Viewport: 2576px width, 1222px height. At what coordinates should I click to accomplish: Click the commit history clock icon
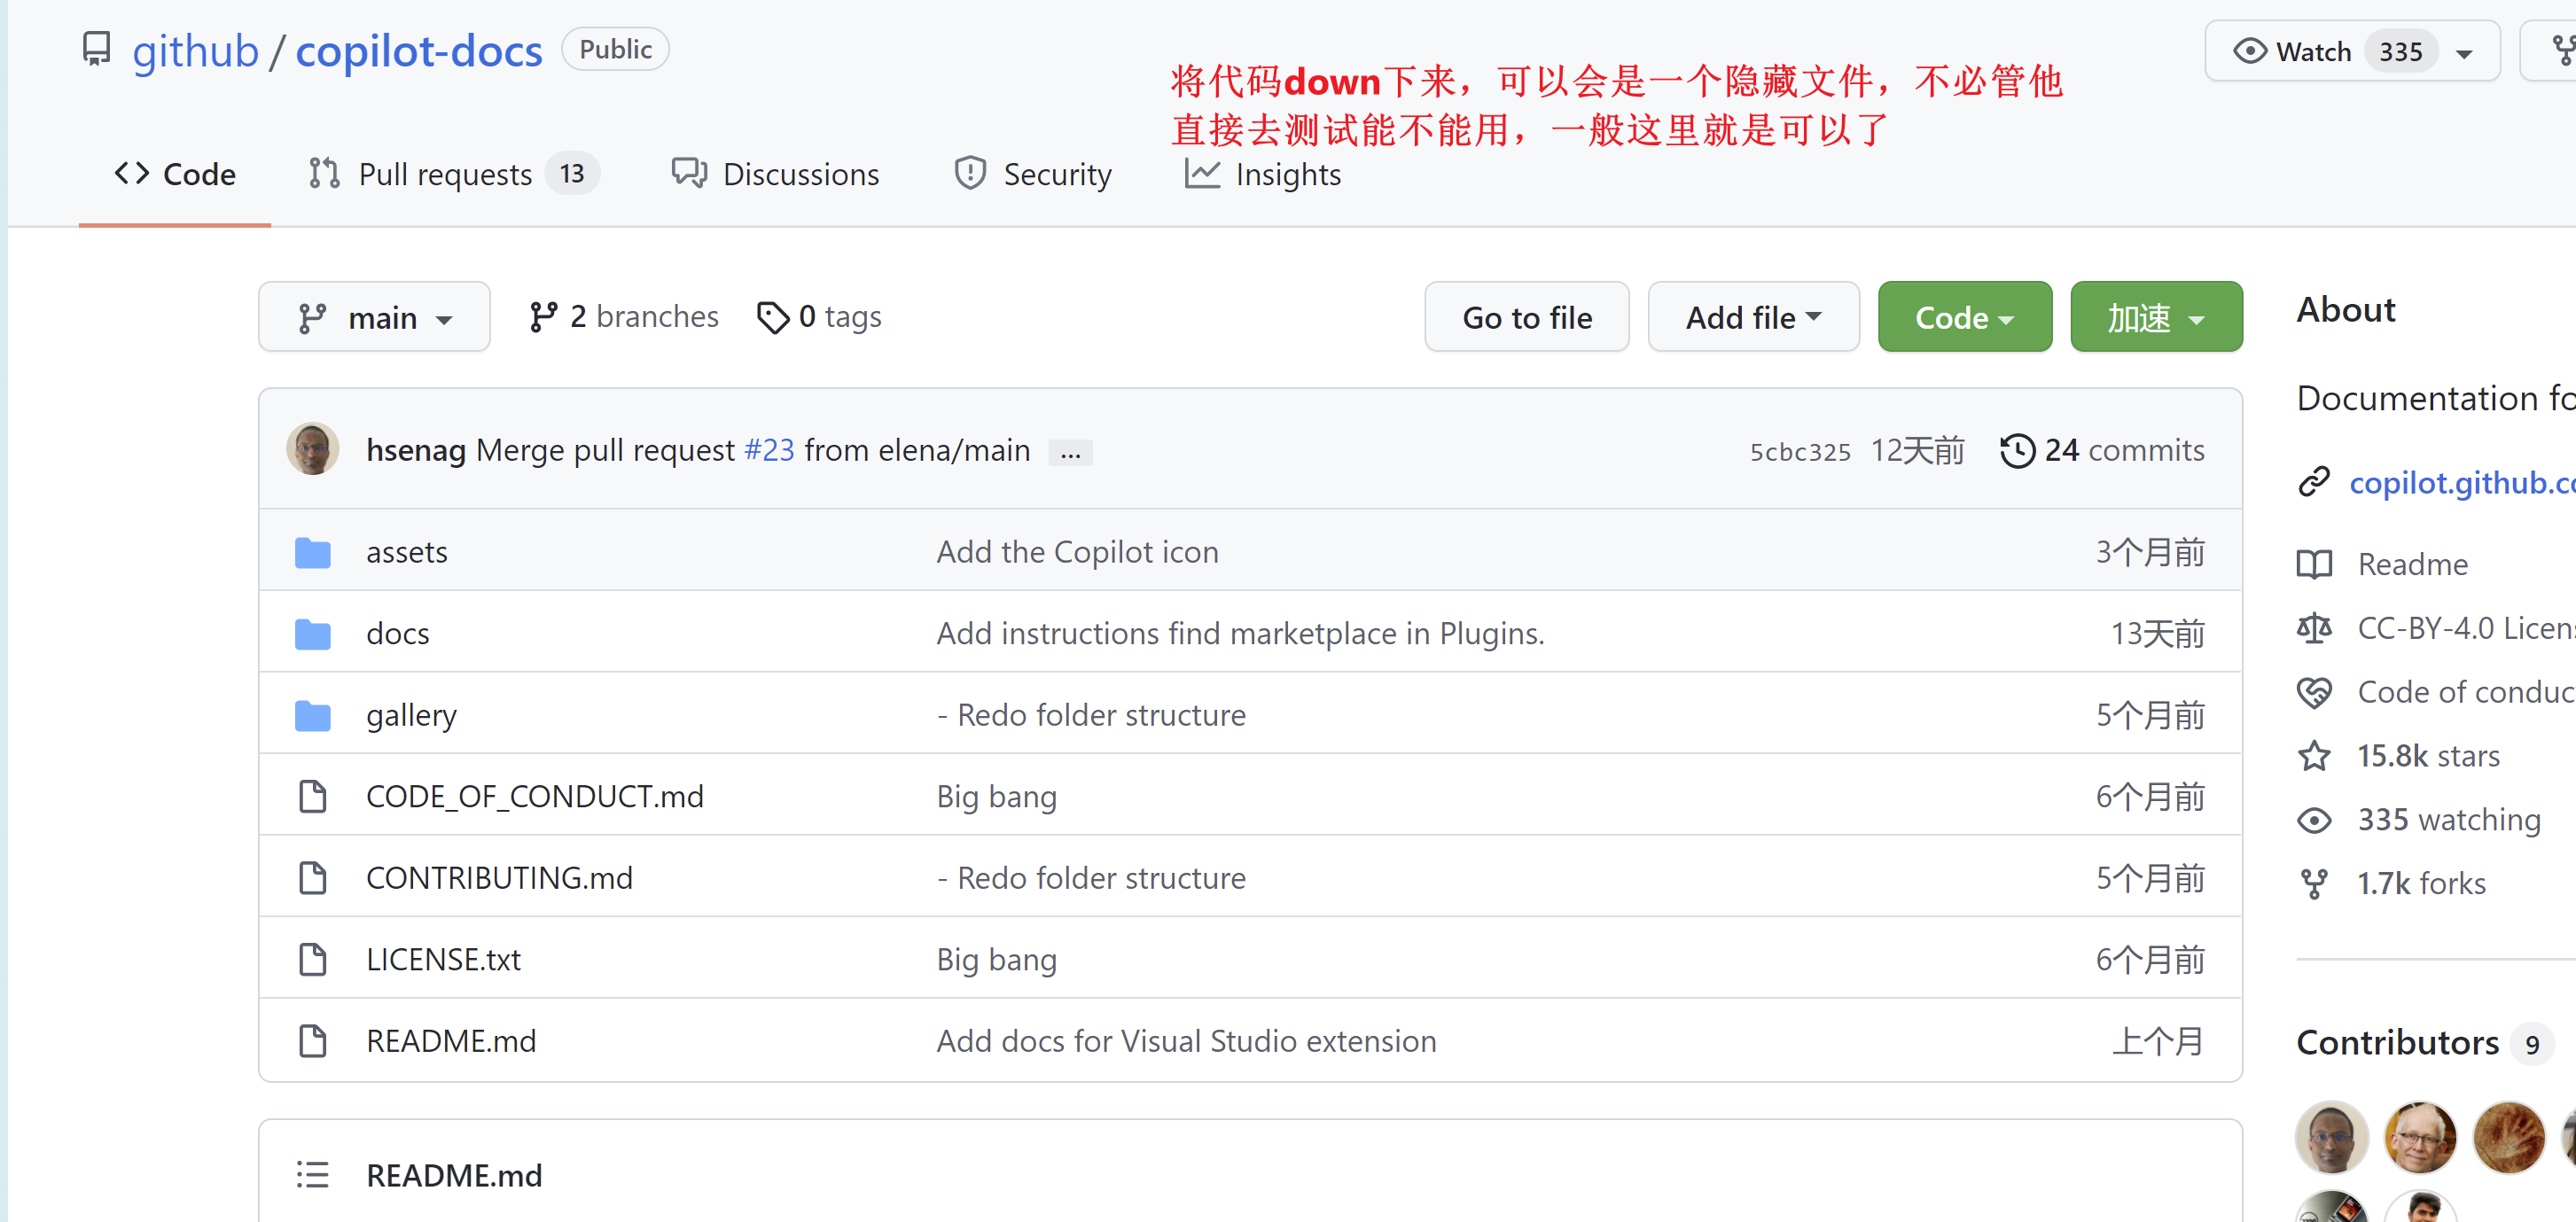click(x=2016, y=451)
